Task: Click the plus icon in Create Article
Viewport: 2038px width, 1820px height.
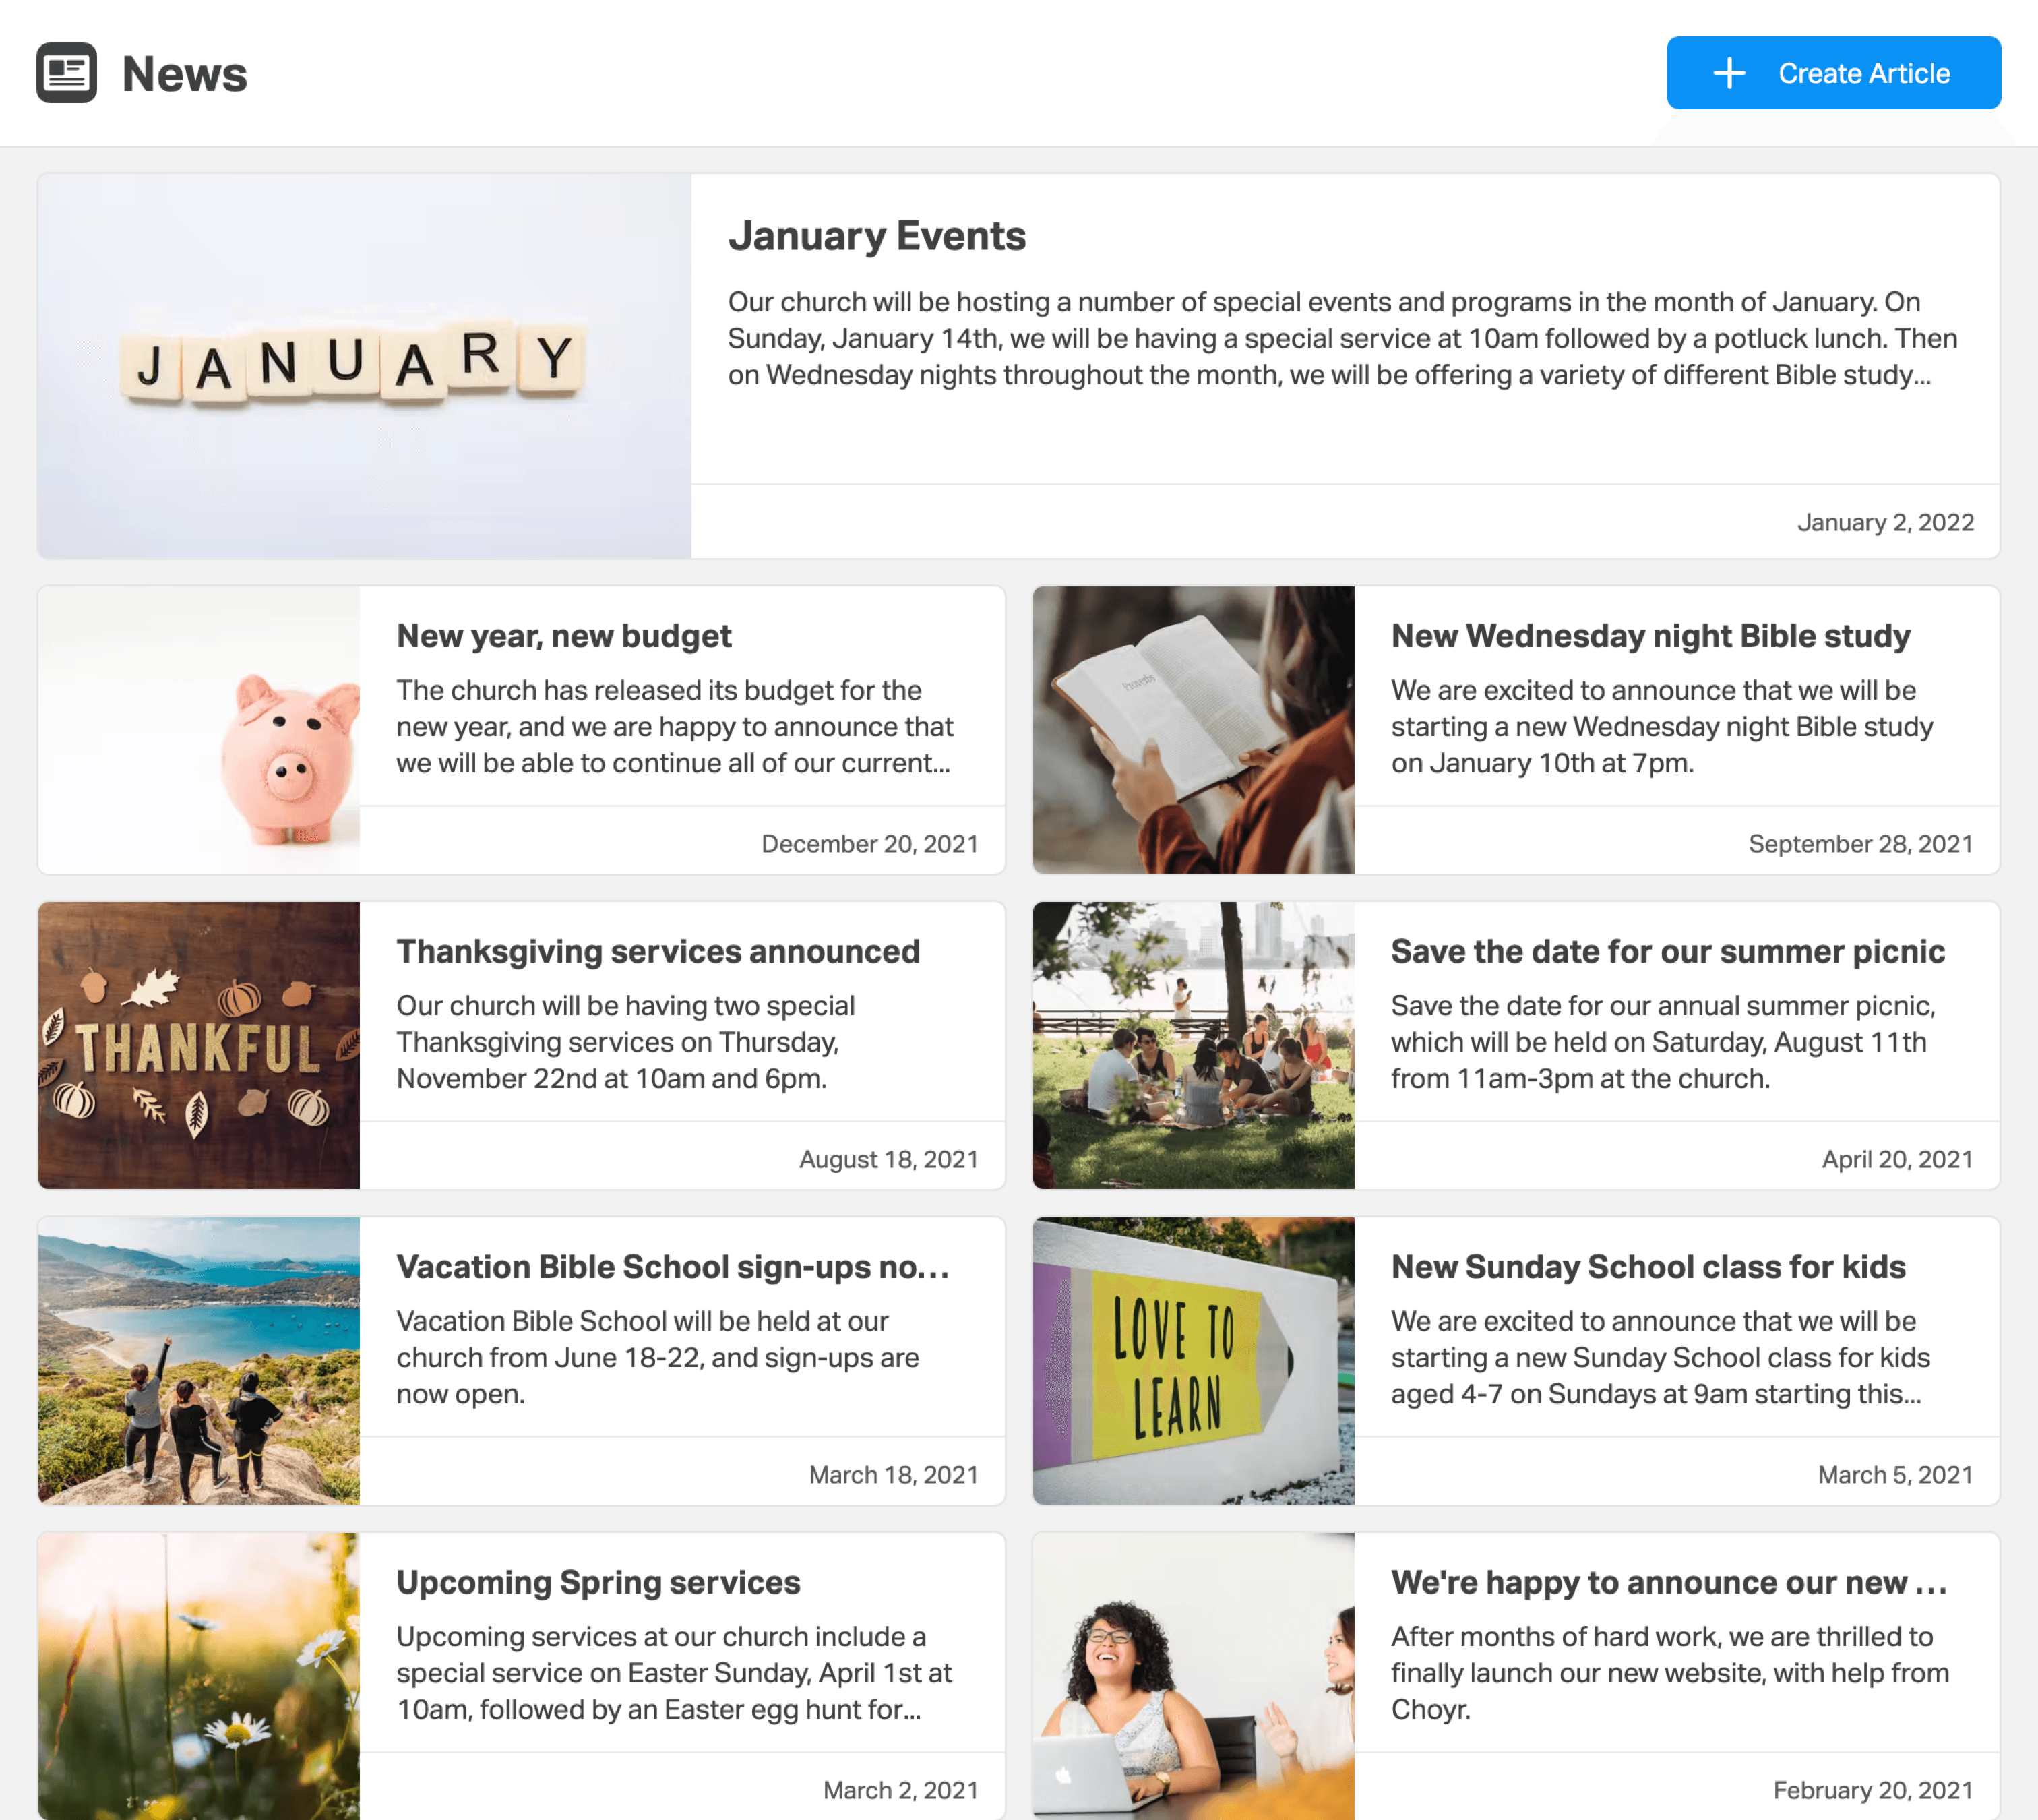Action: (x=1729, y=73)
